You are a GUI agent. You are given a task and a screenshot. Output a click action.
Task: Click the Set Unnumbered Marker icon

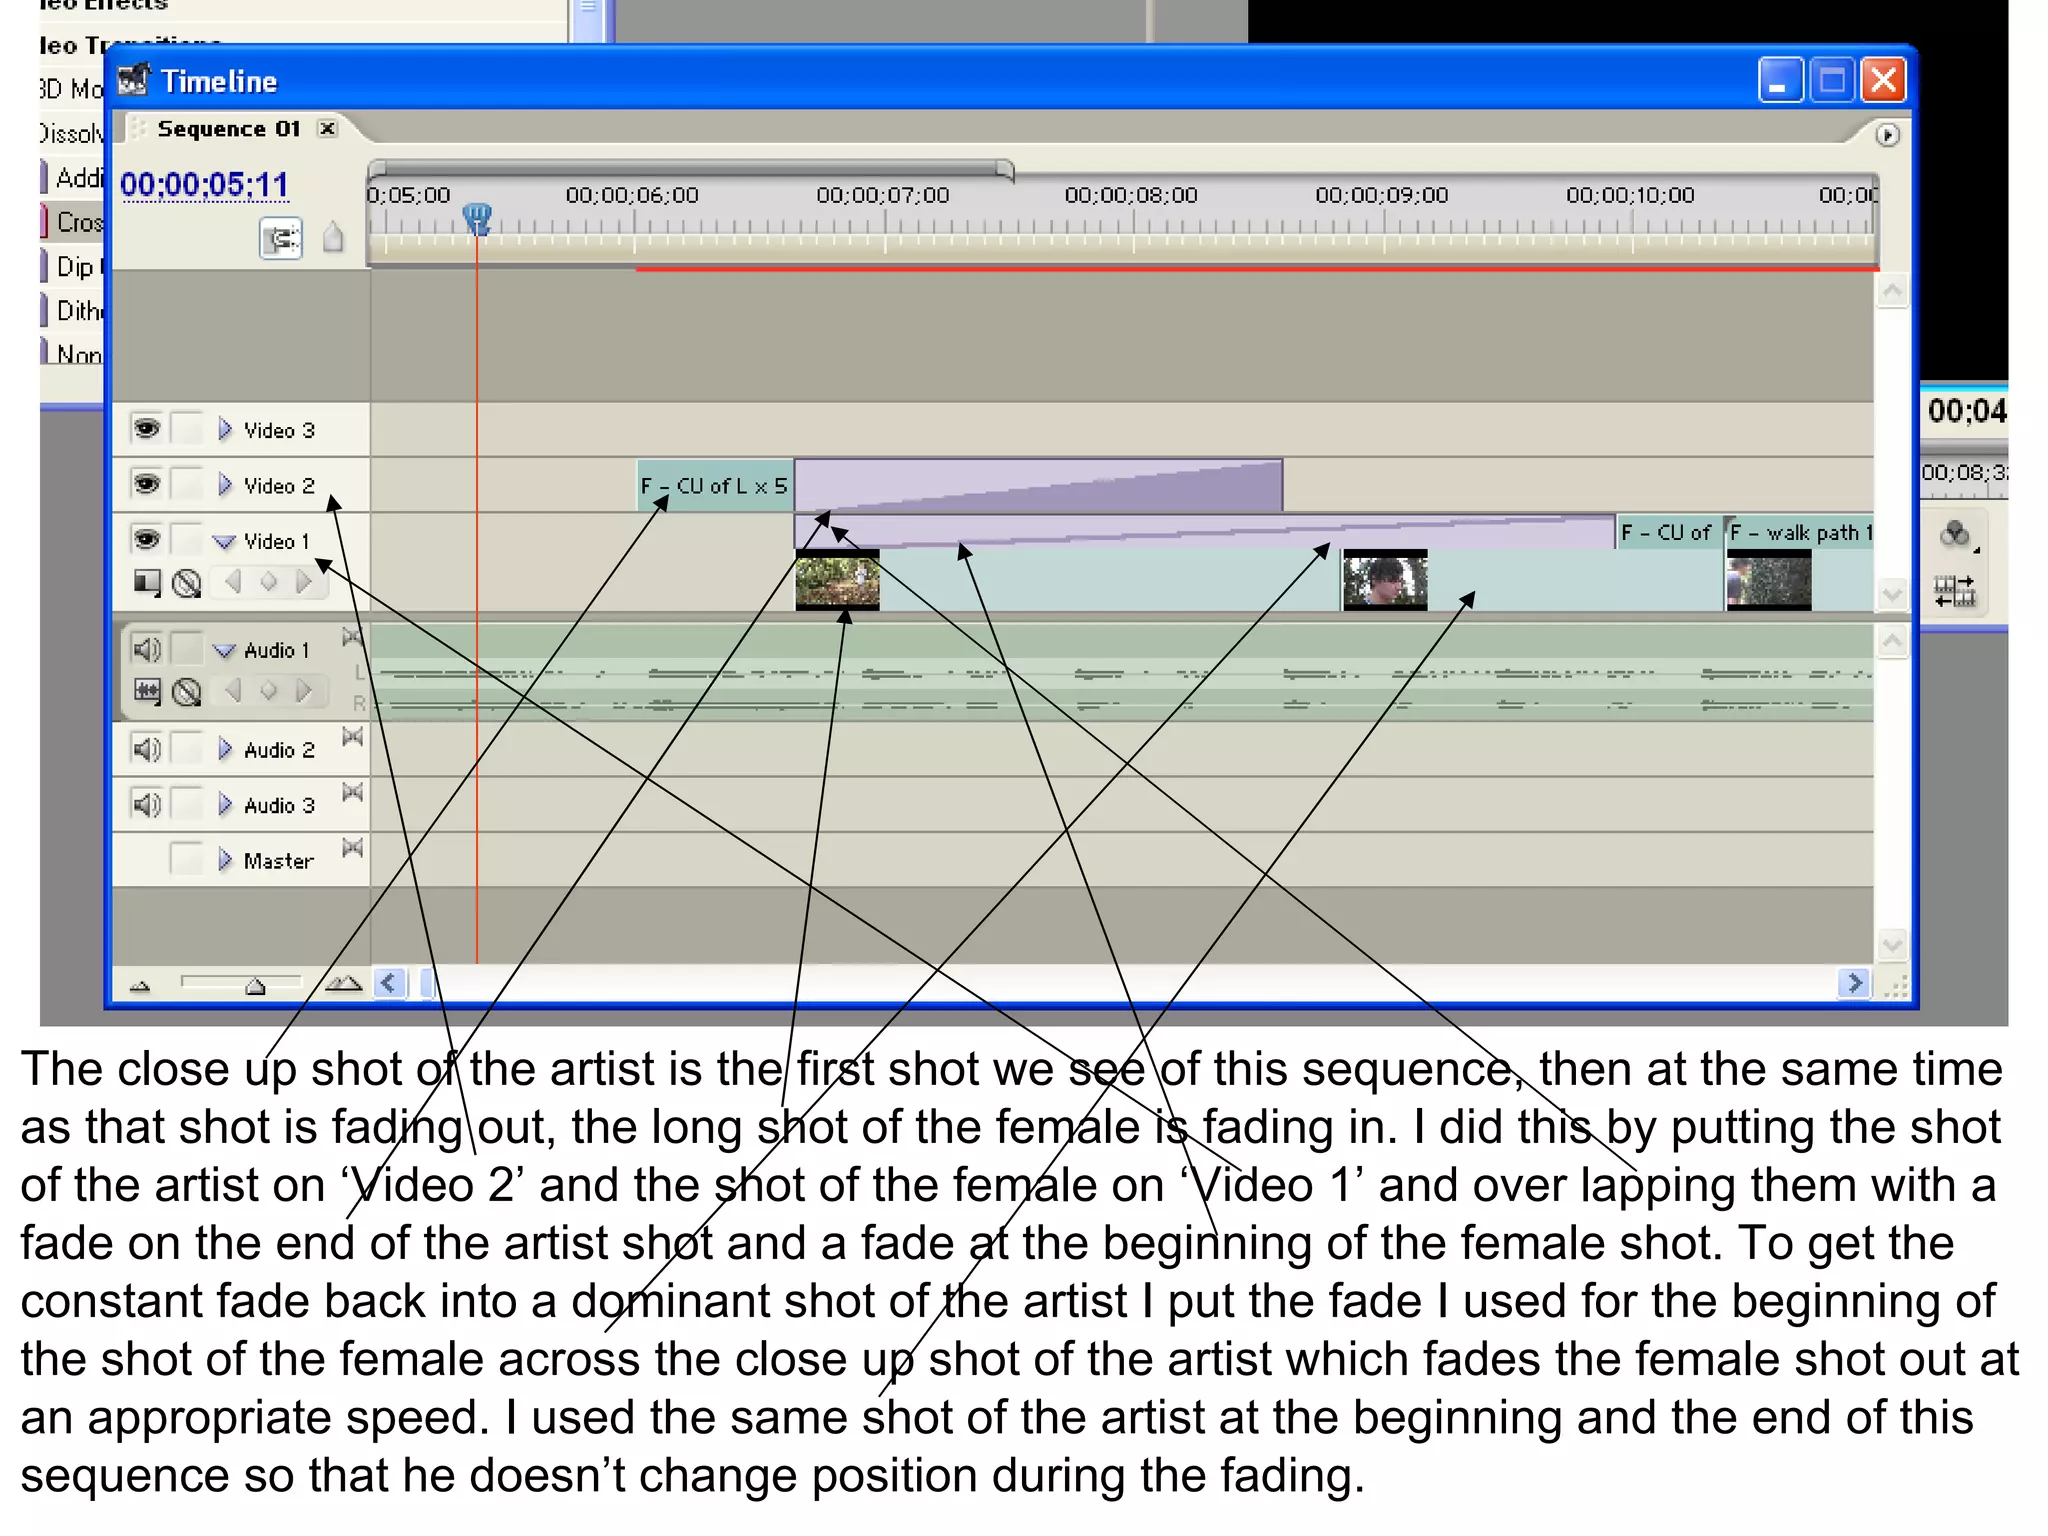coord(333,238)
